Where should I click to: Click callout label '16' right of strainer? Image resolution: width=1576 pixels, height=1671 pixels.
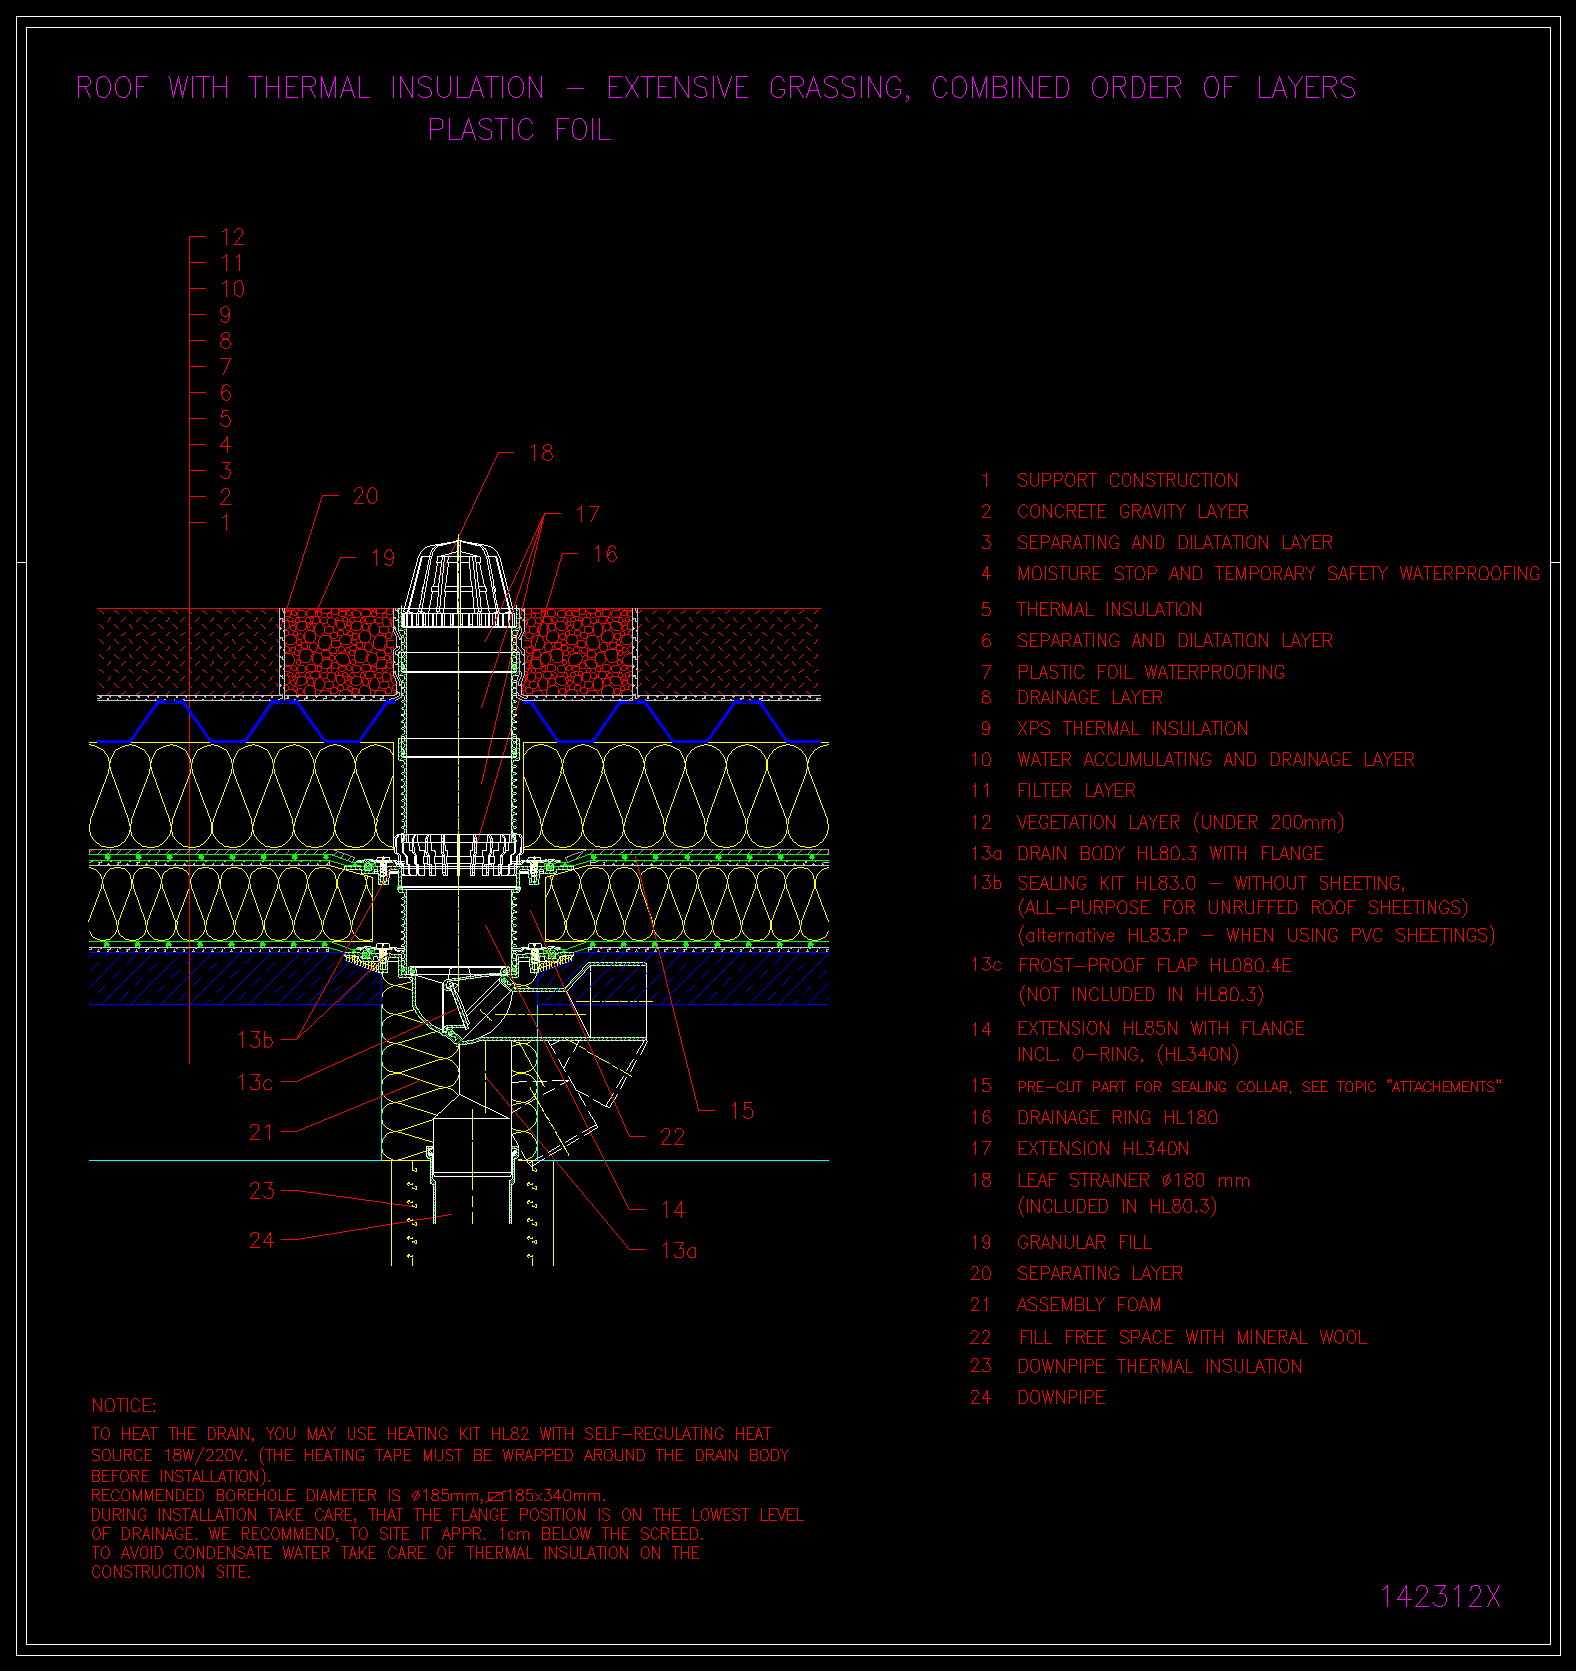click(605, 555)
